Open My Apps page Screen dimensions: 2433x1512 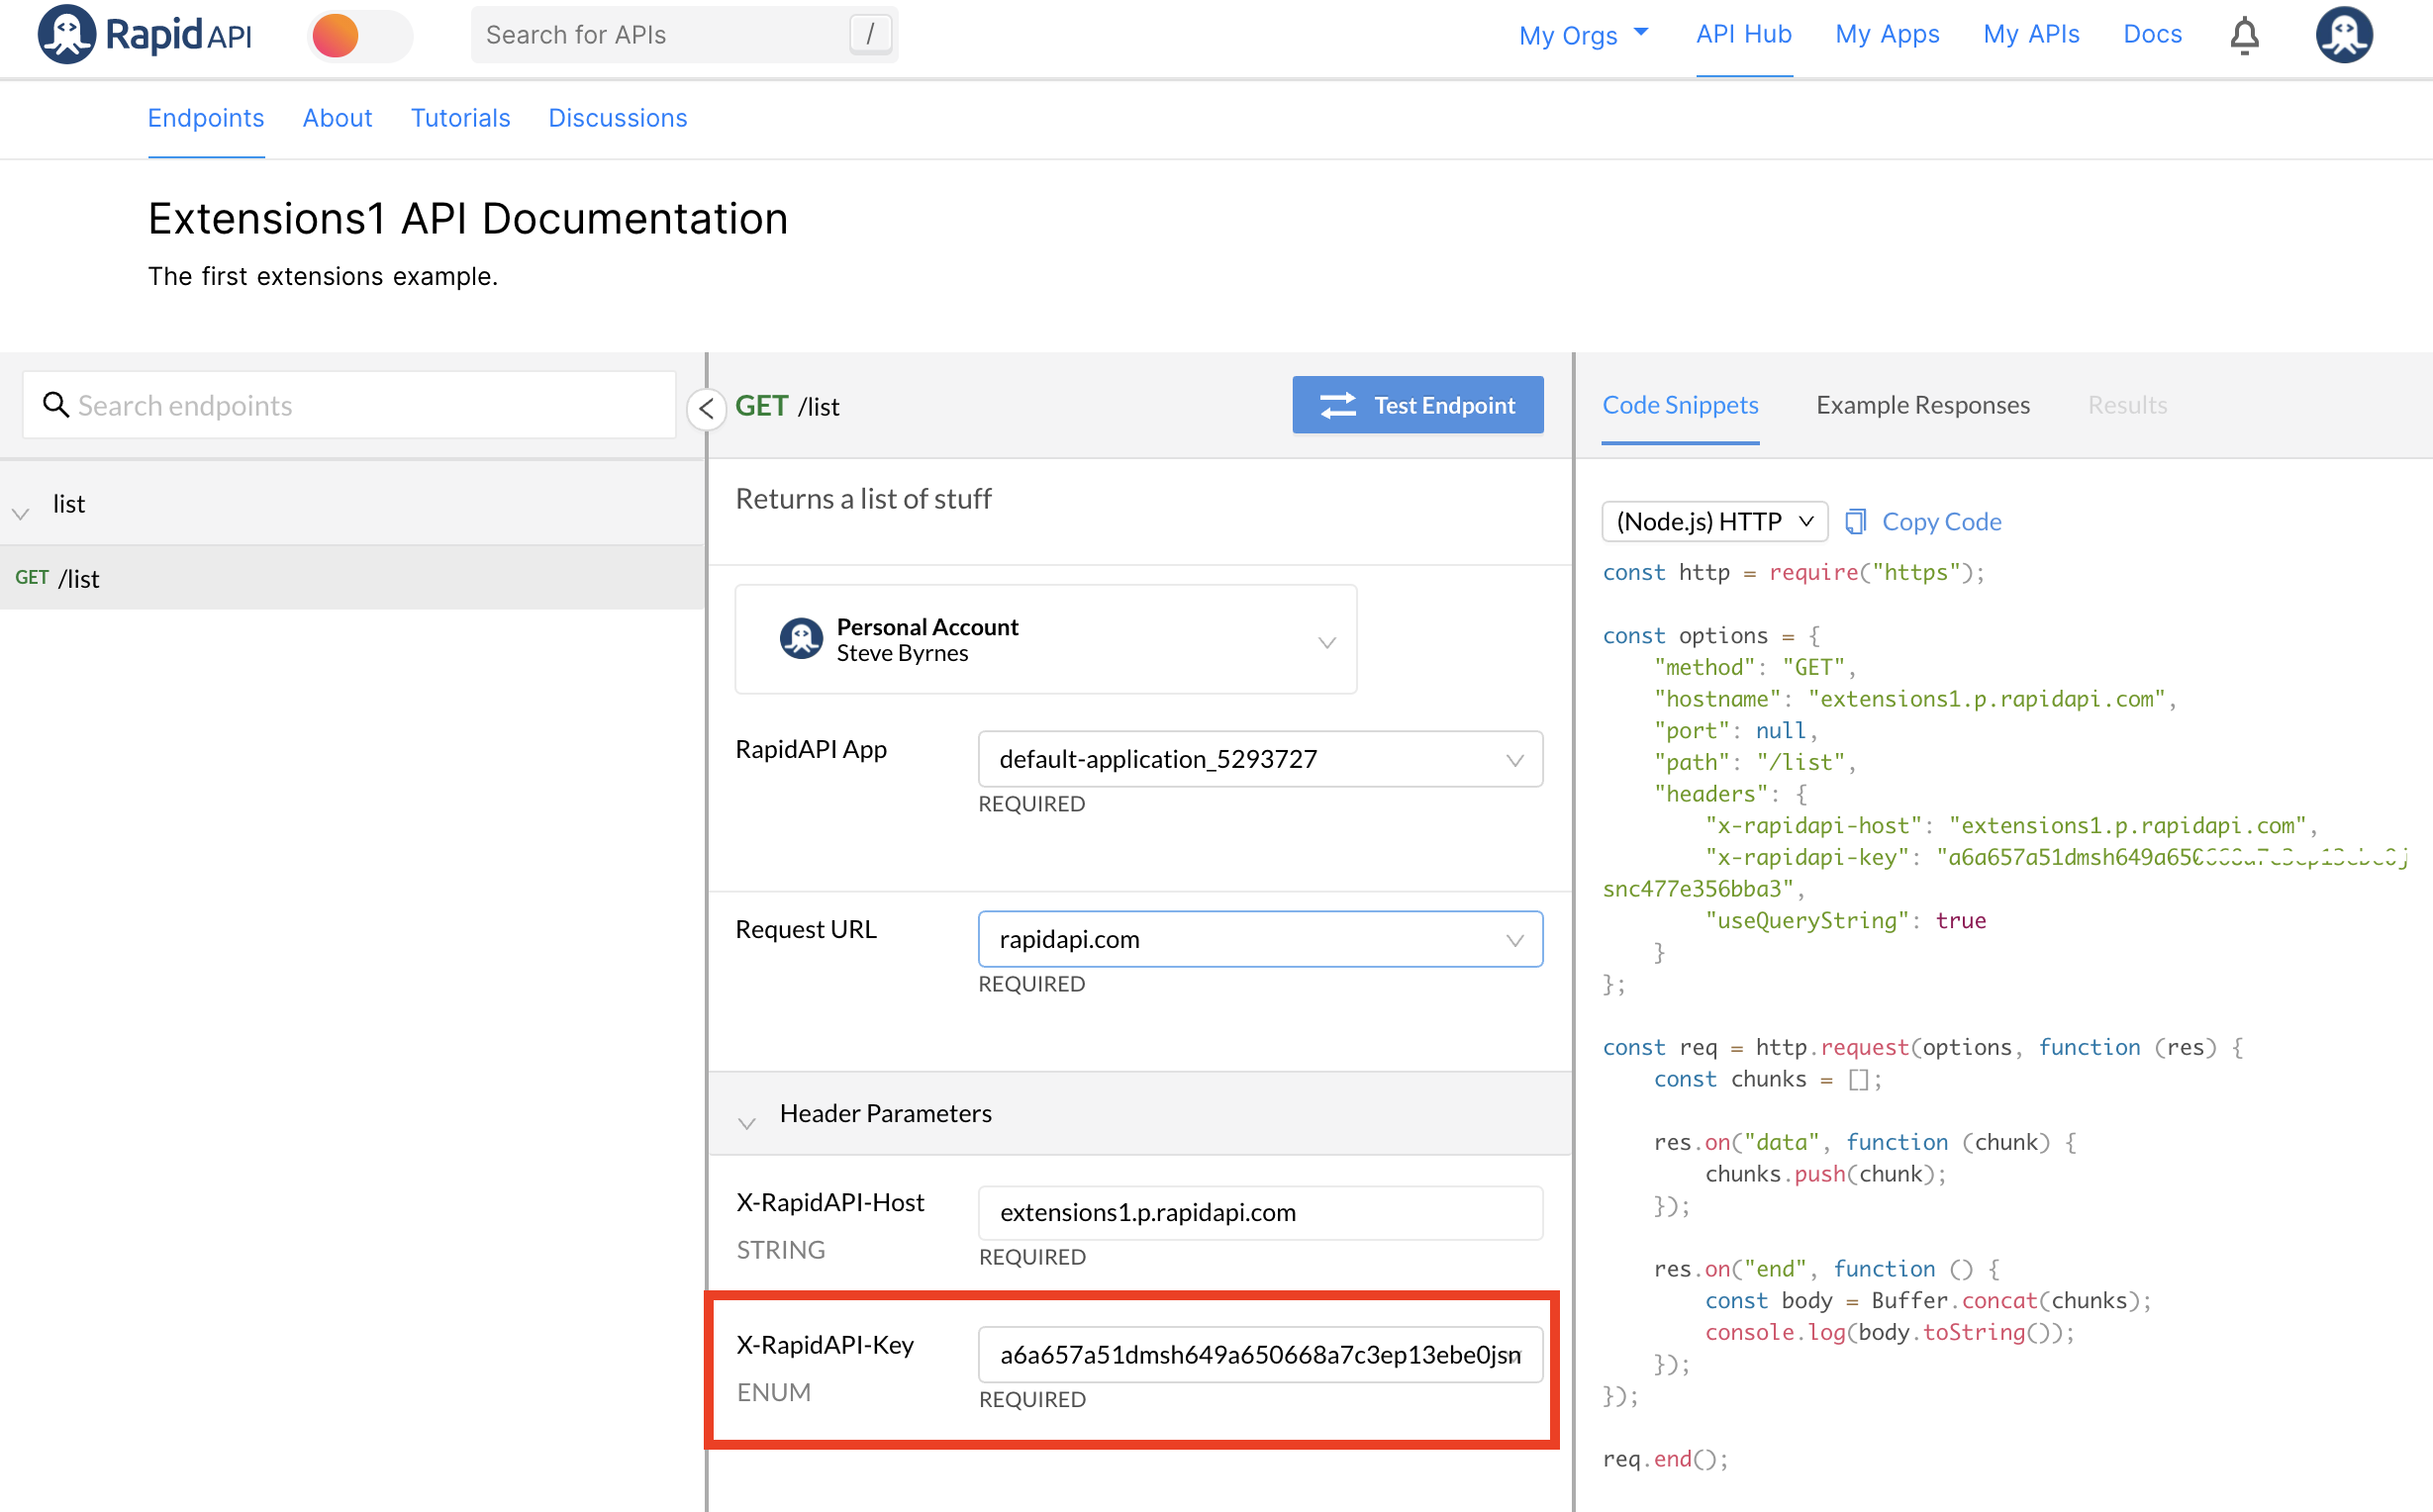click(1887, 34)
